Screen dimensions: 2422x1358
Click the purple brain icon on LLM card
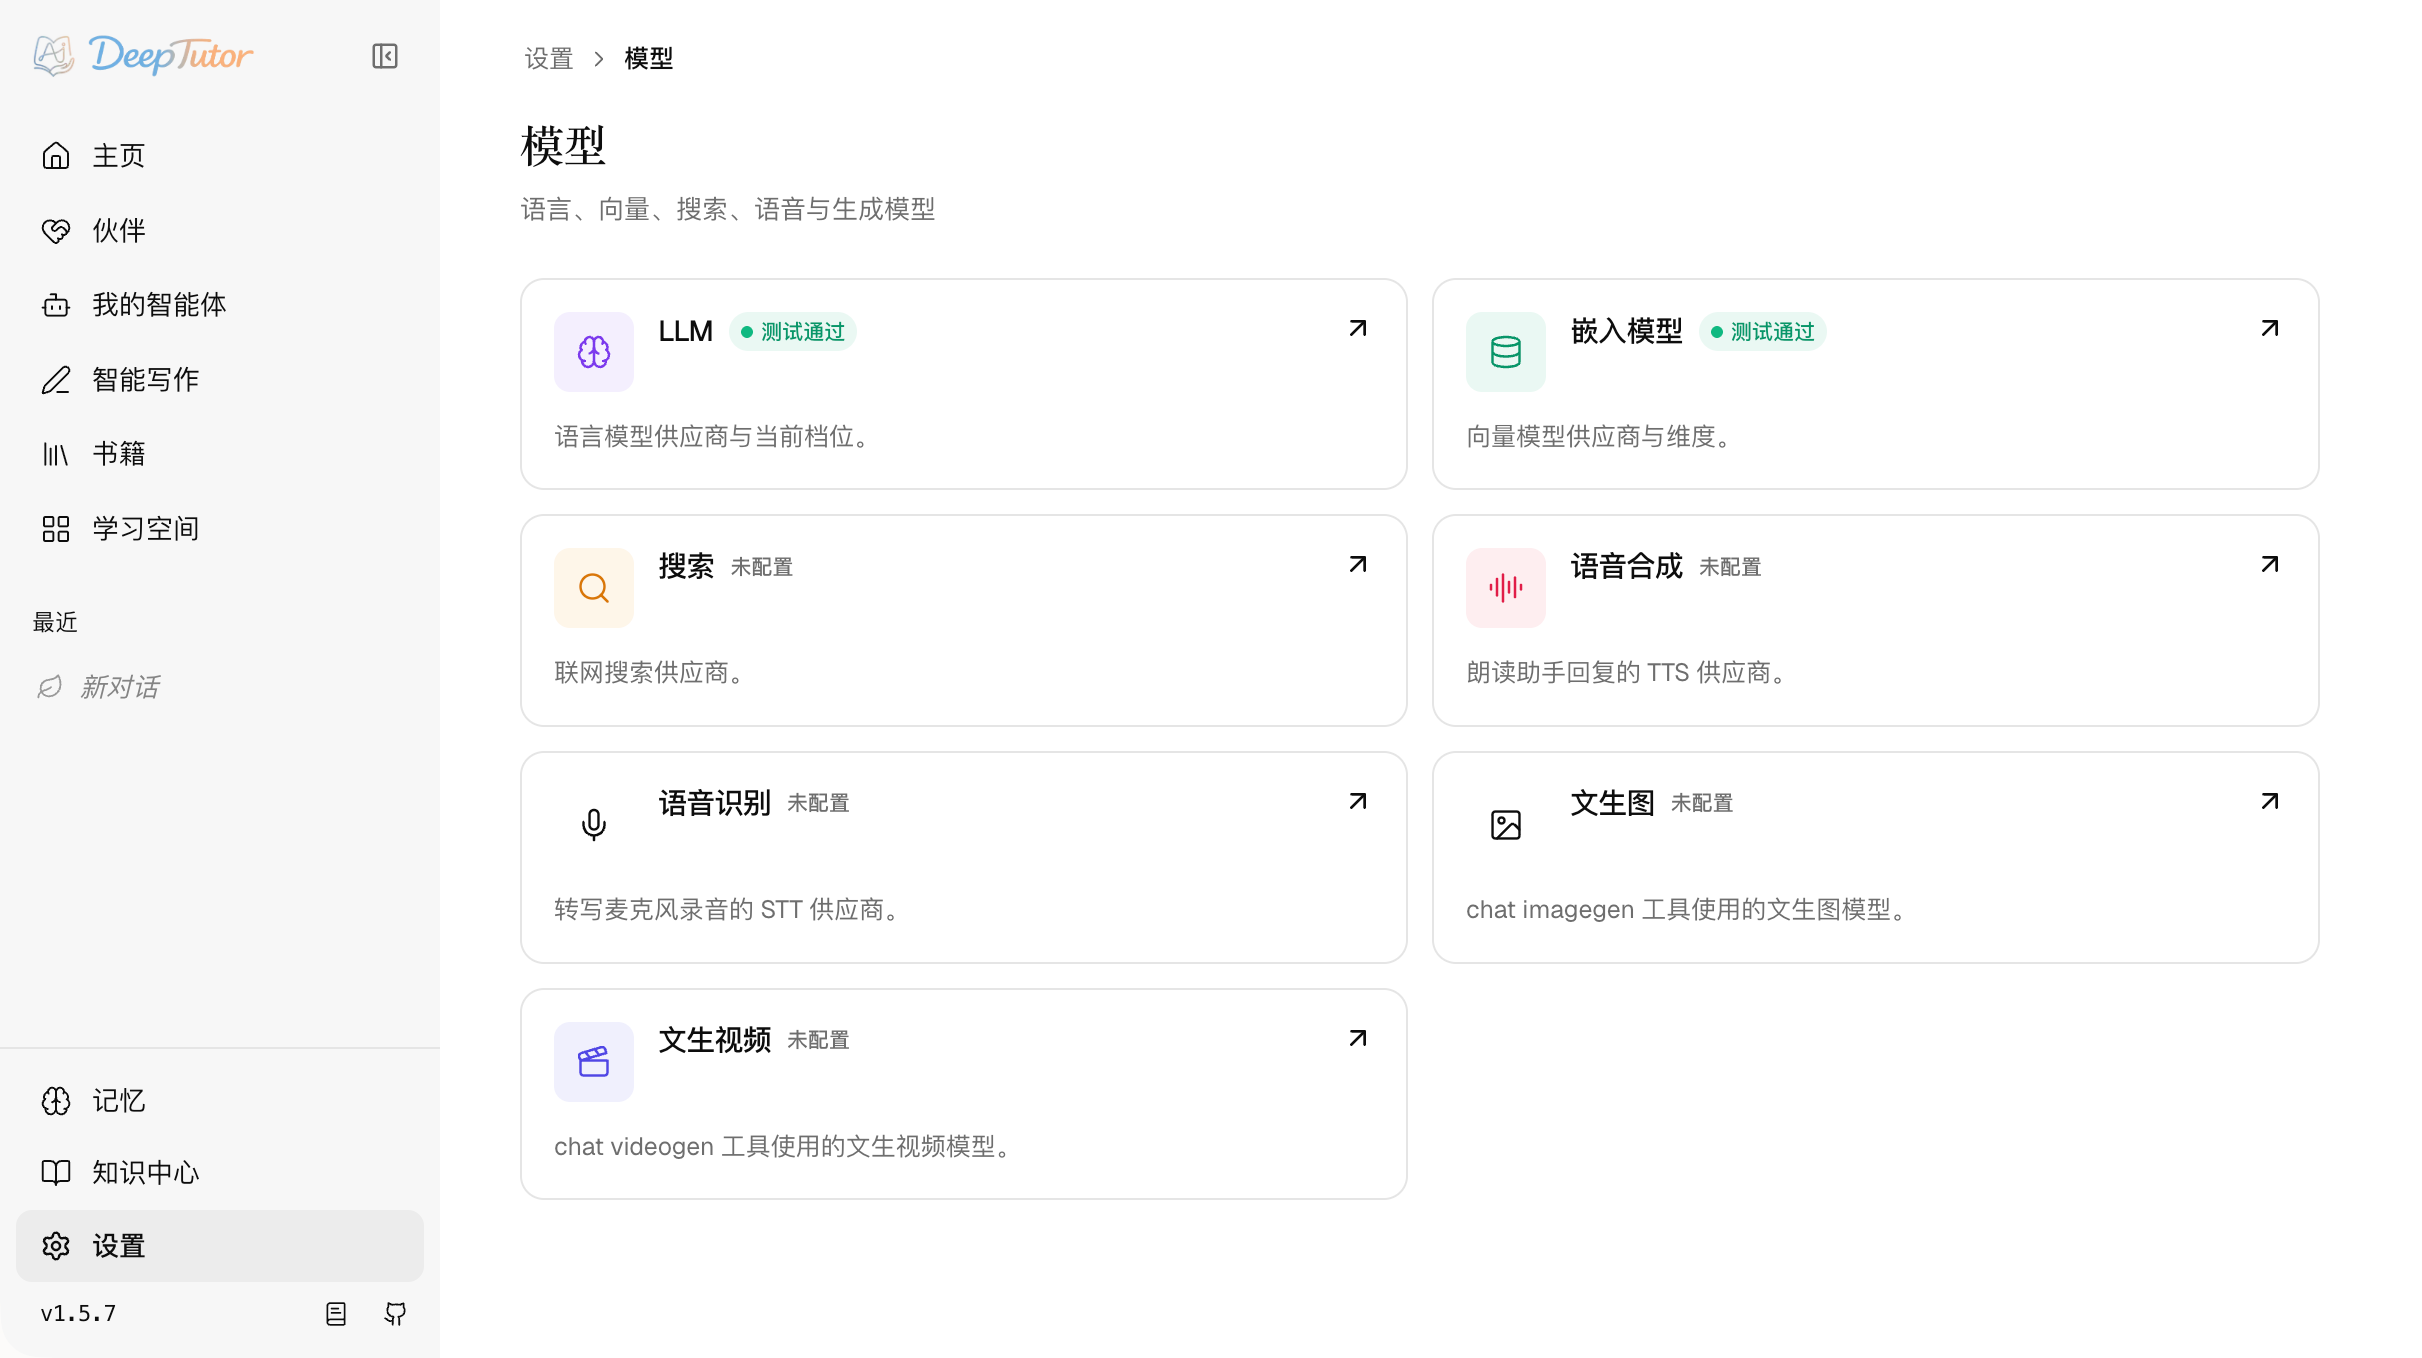pos(594,352)
